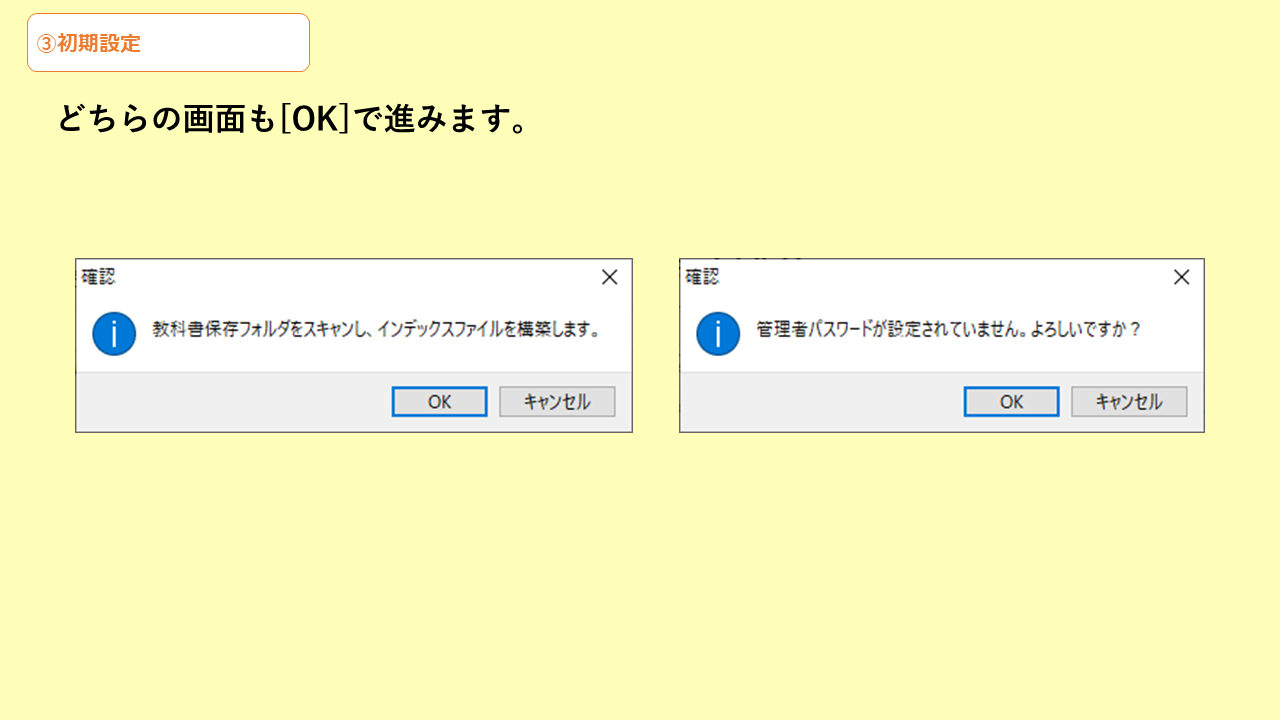
Task: Click キャンセル in the textbook folder scan dialog
Action: click(x=557, y=402)
